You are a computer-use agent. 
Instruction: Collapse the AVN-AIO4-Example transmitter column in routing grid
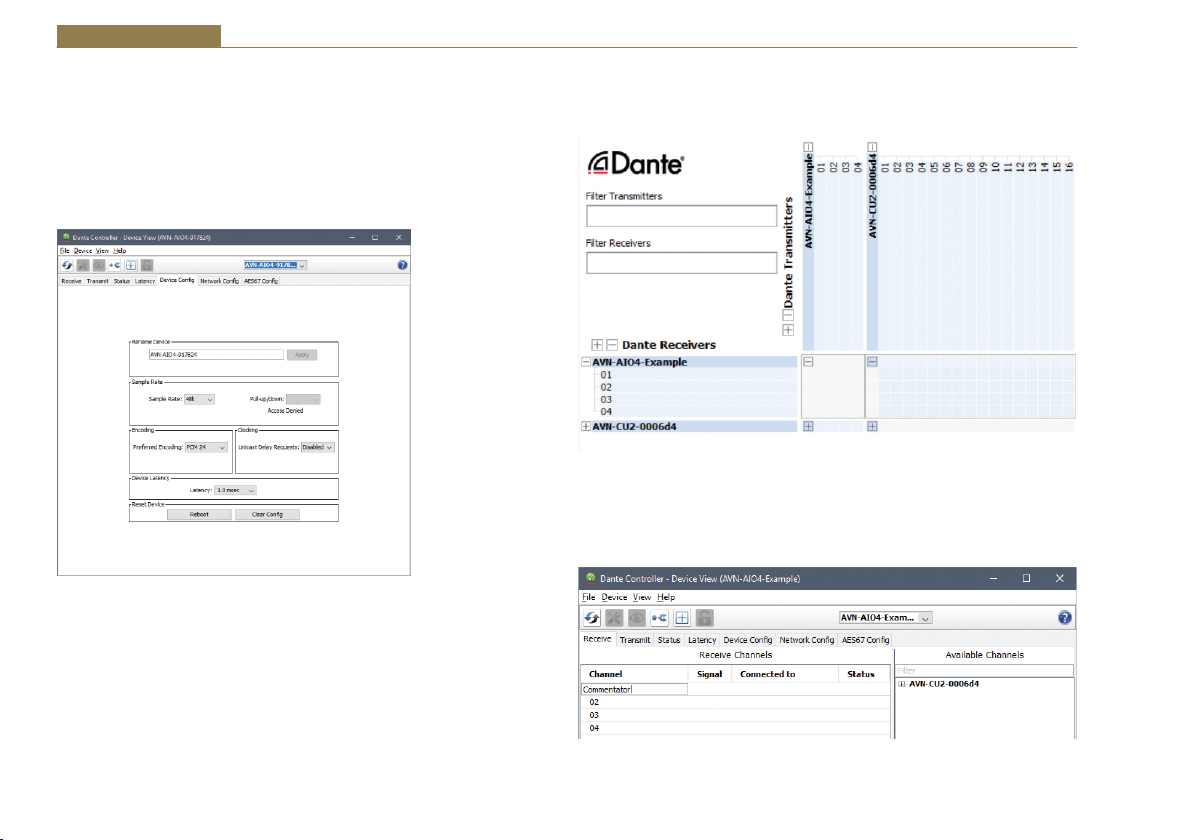(808, 147)
